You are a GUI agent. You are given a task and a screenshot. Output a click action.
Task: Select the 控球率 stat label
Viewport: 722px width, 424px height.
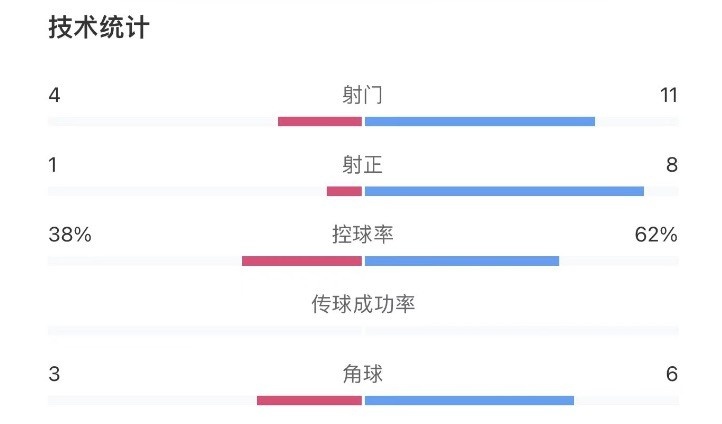click(x=363, y=234)
